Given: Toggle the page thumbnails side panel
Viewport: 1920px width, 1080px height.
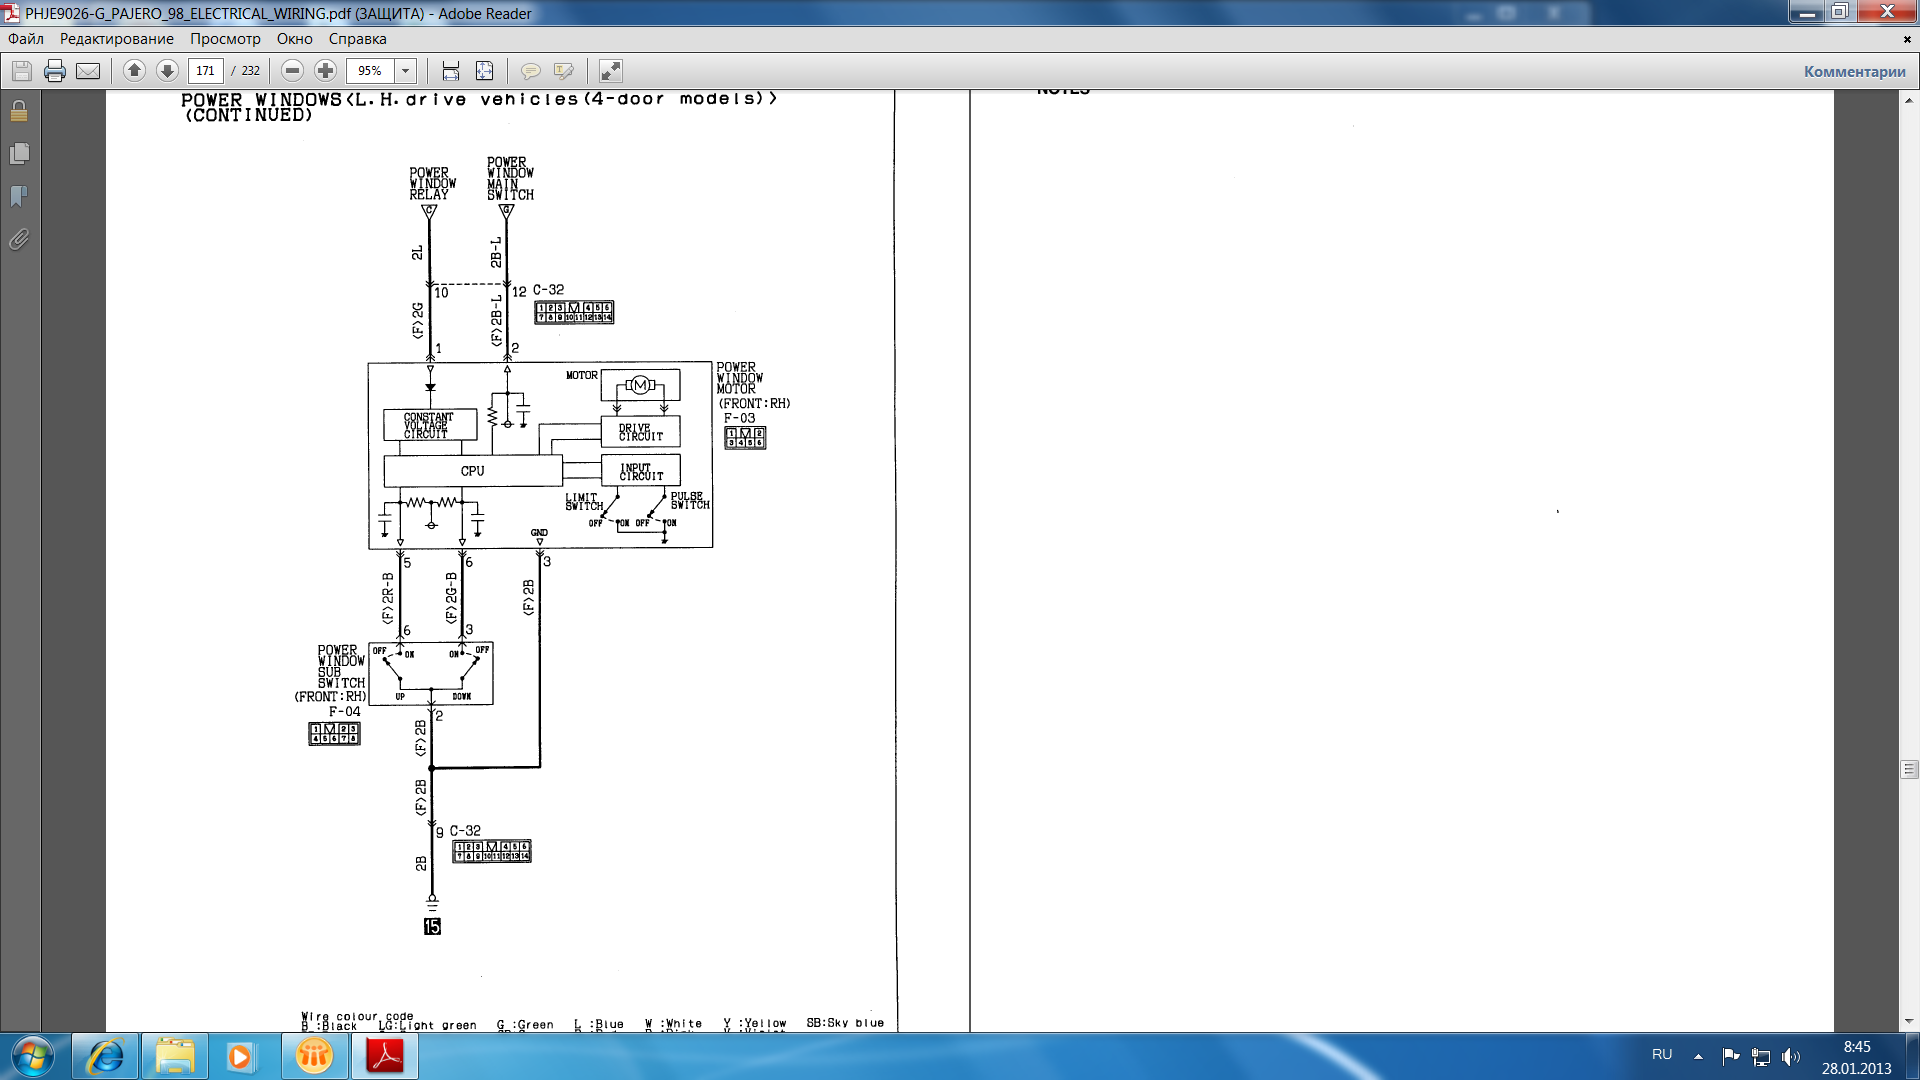Looking at the screenshot, I should 19,153.
